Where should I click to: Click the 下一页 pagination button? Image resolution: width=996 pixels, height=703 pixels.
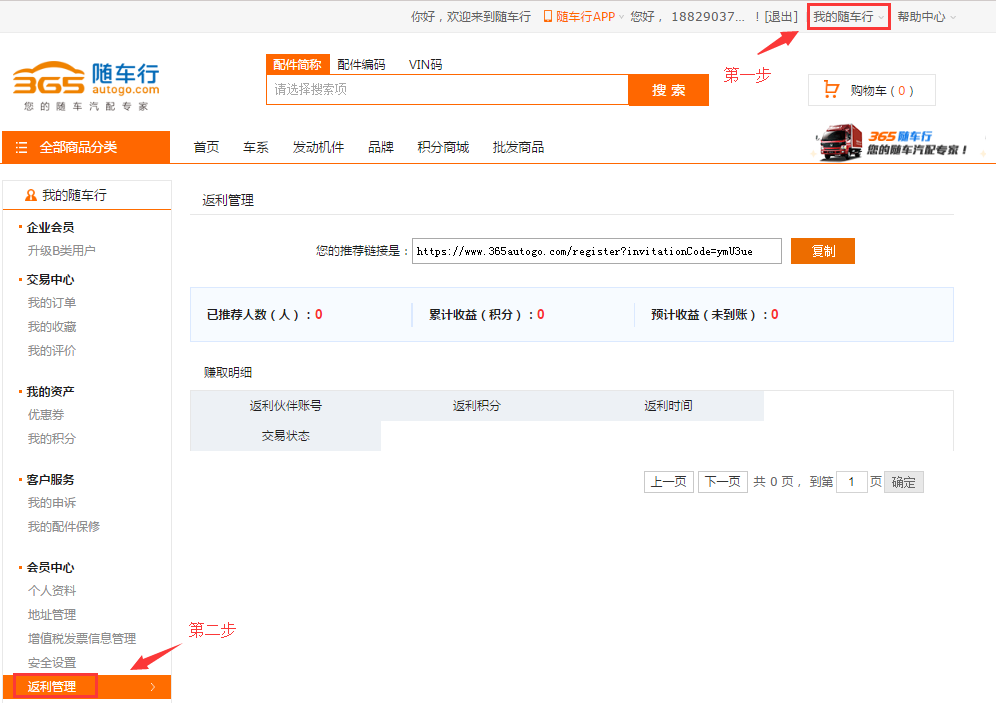(722, 482)
